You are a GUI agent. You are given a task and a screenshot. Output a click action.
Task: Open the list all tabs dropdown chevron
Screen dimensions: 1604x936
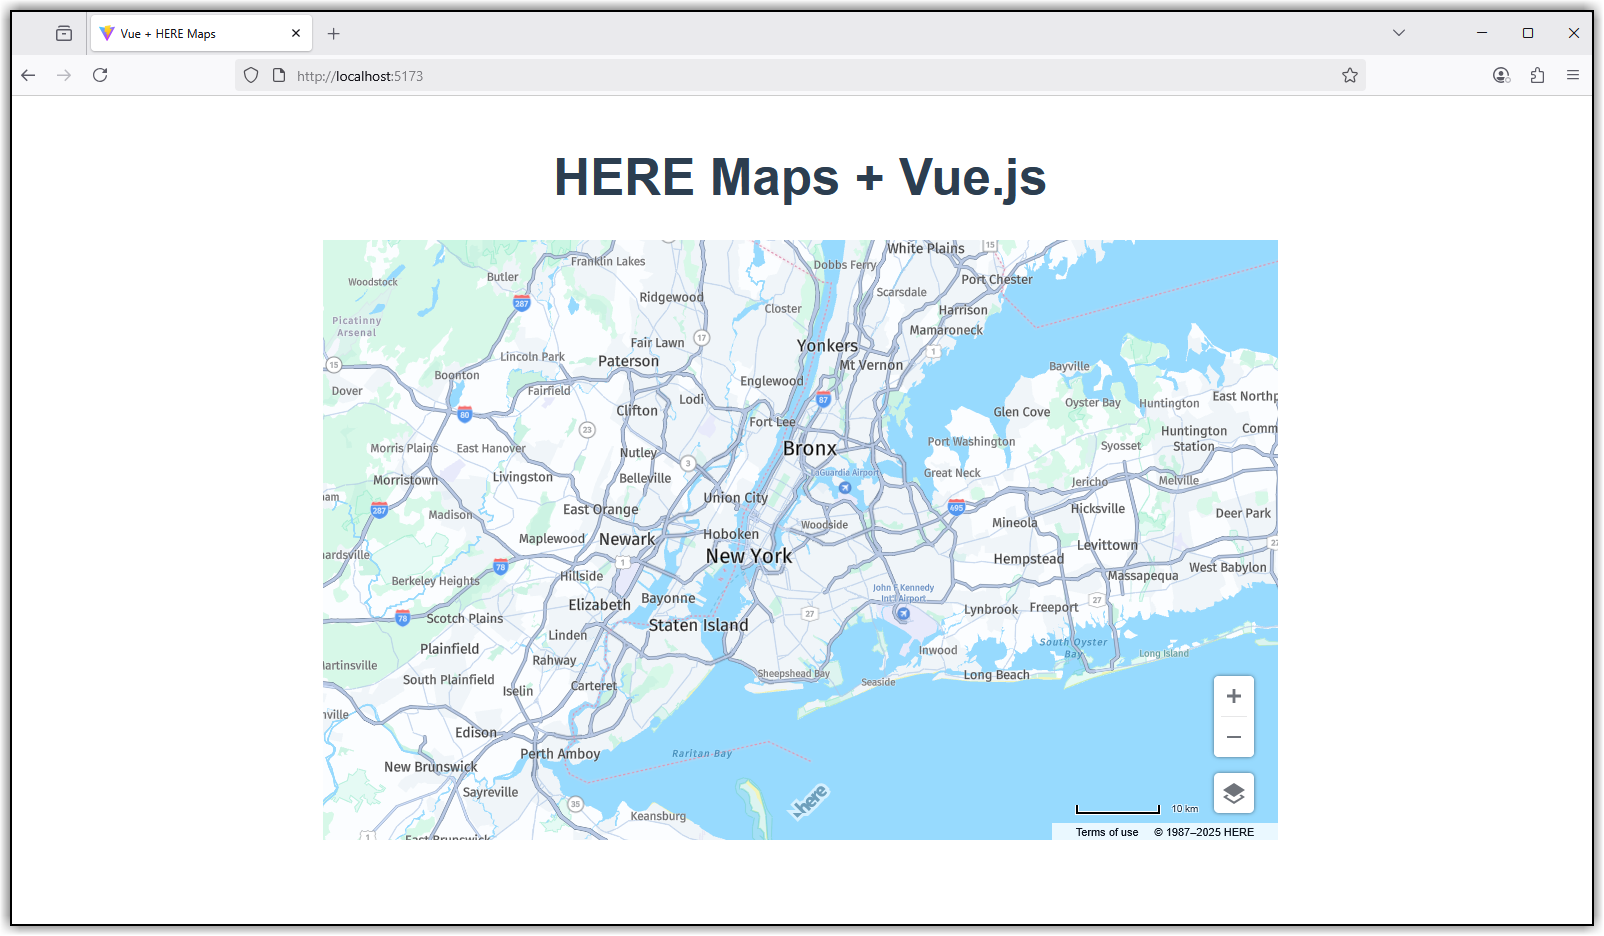1397,32
